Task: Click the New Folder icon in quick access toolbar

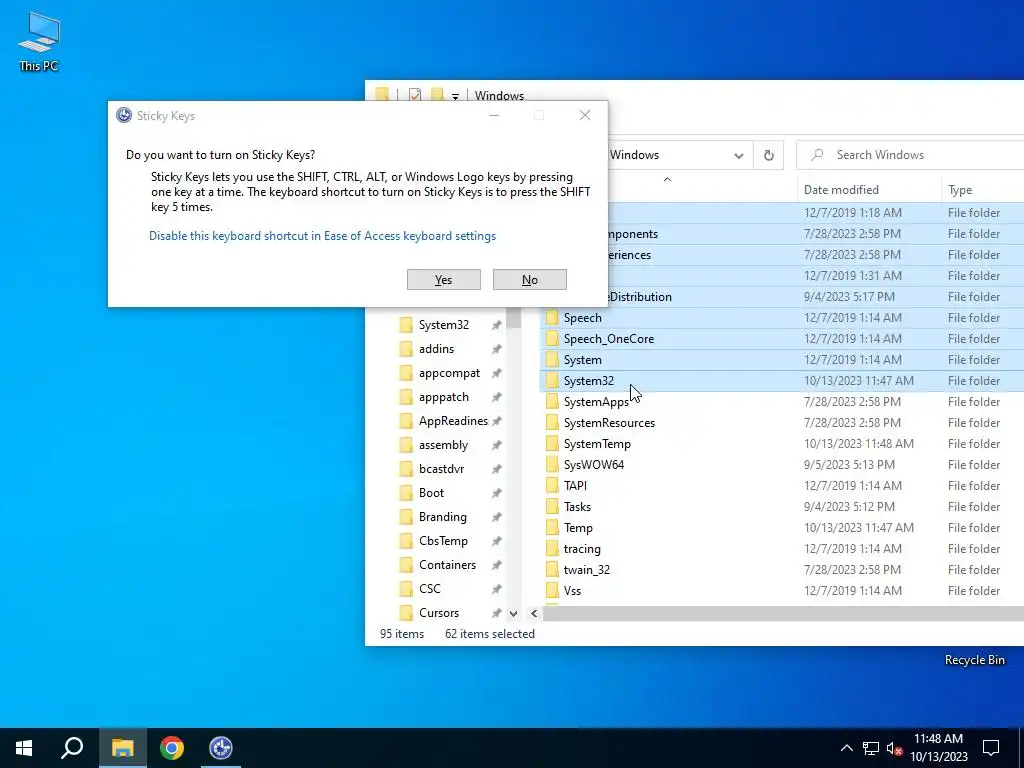Action: coord(438,95)
